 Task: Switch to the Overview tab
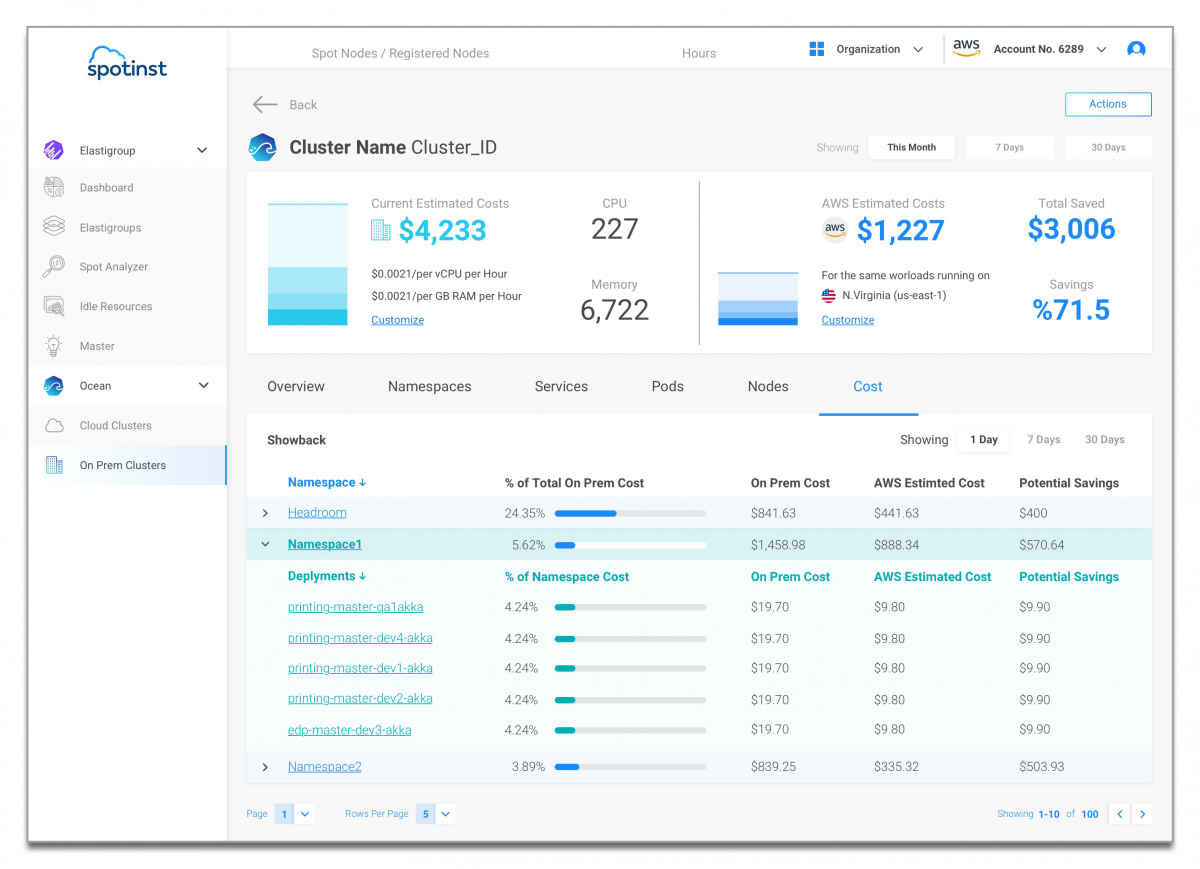pos(296,386)
